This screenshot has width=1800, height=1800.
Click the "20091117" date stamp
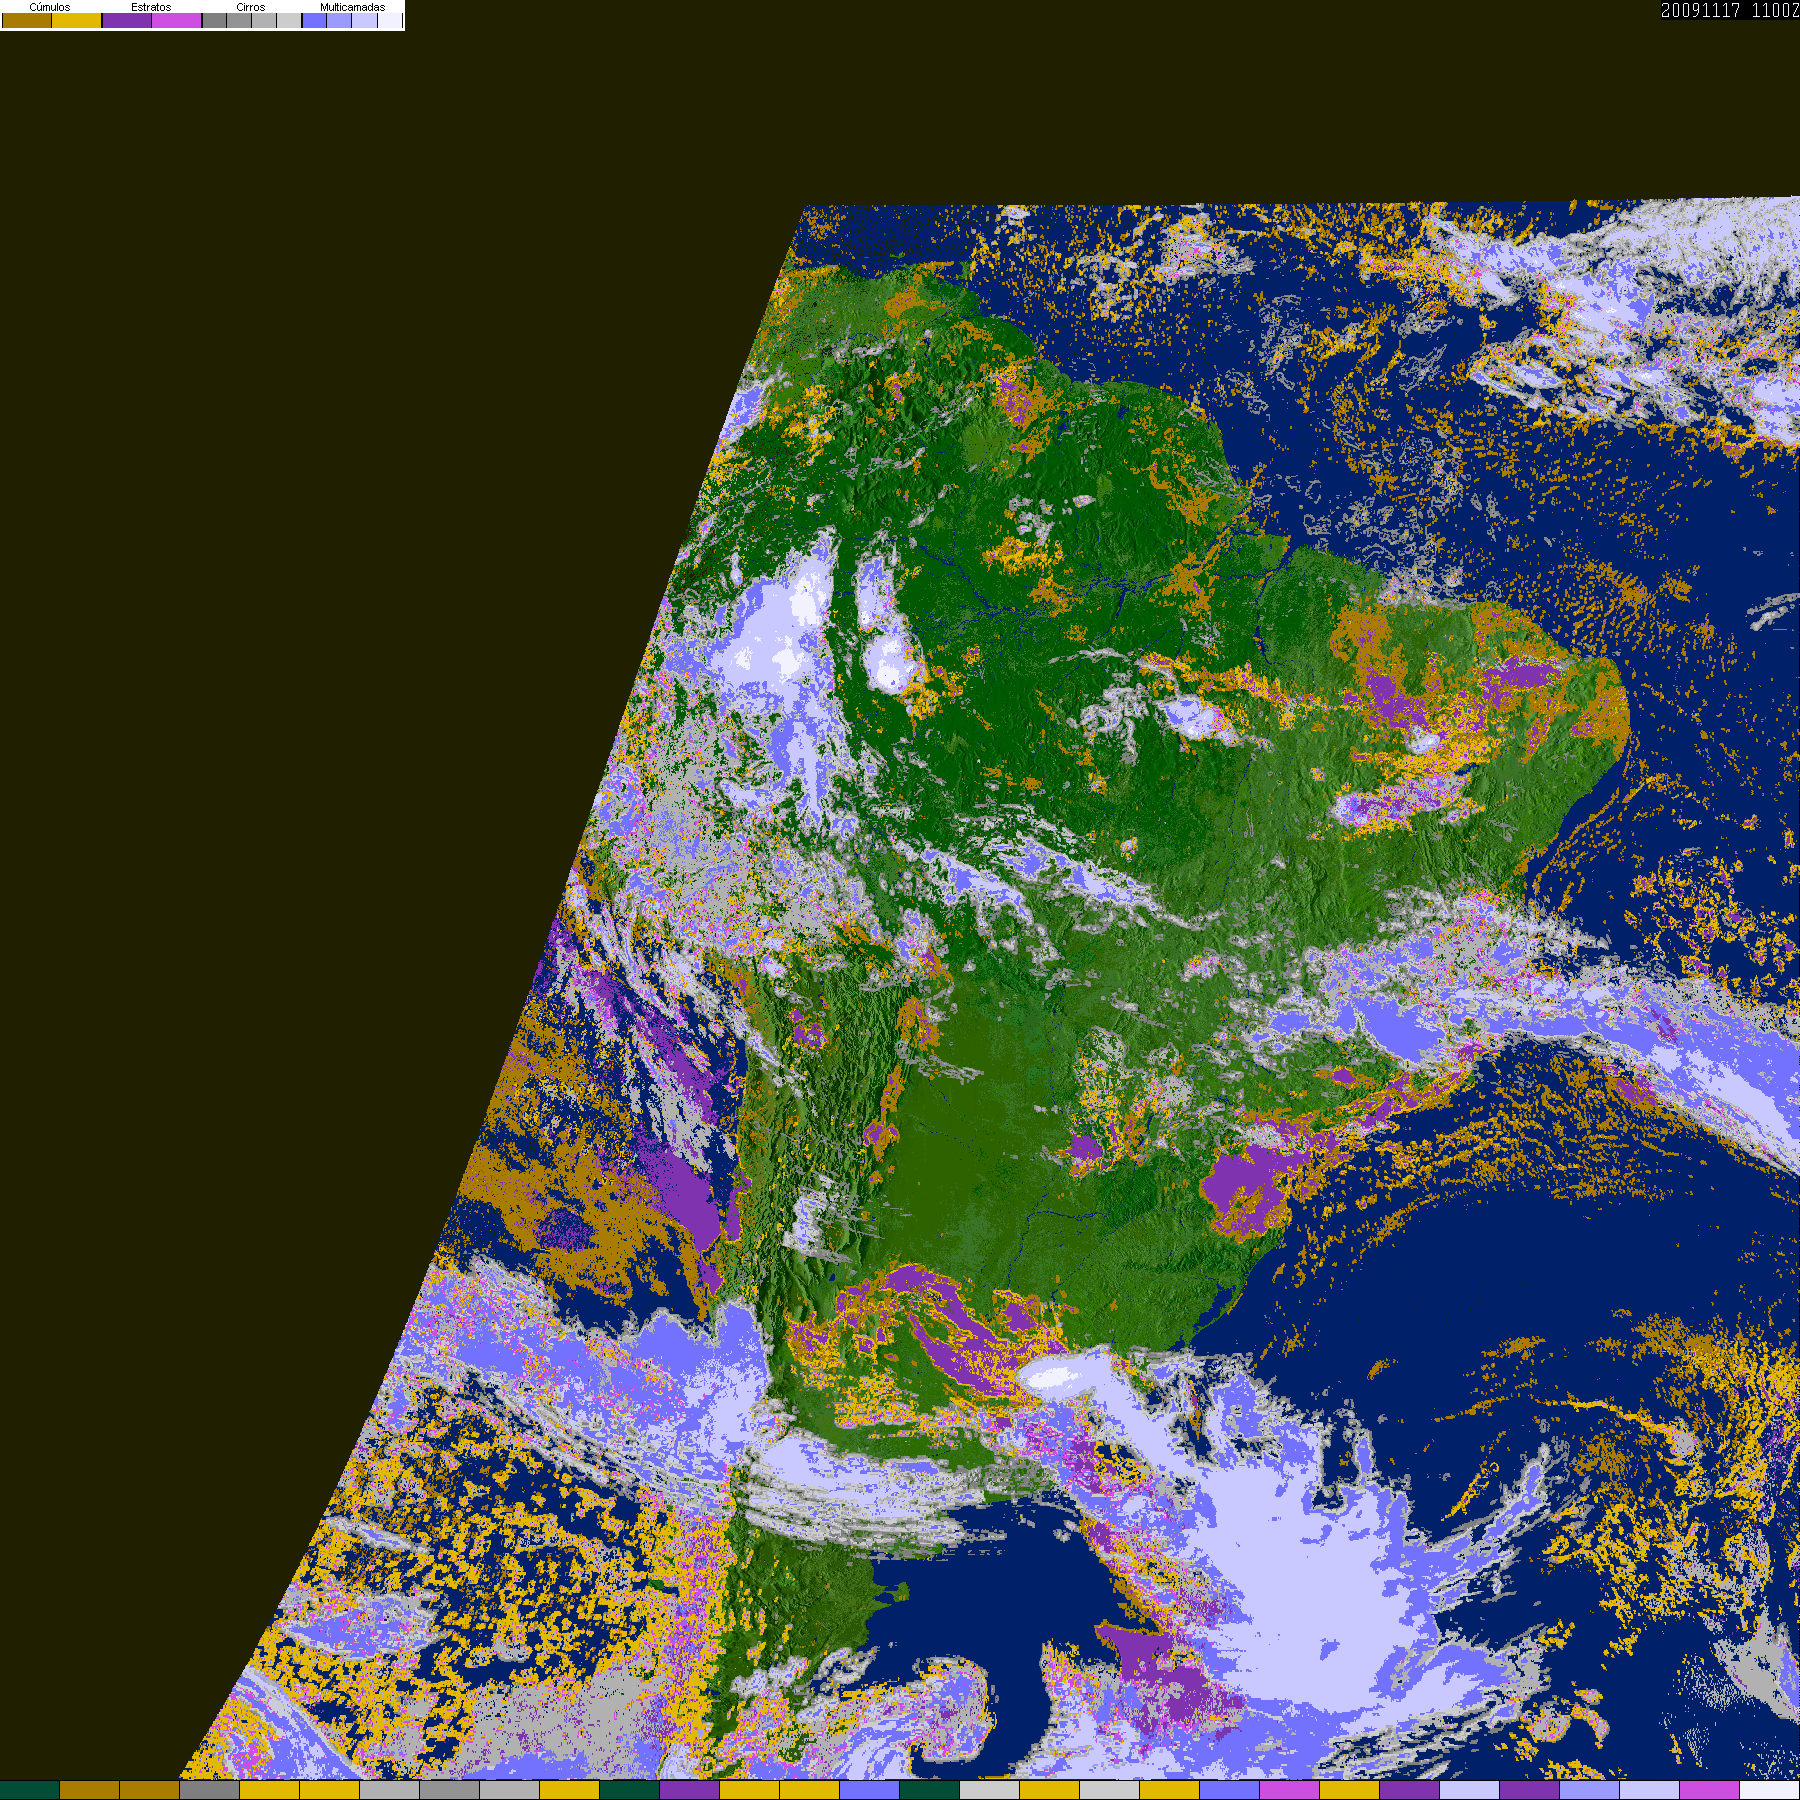(x=1701, y=10)
